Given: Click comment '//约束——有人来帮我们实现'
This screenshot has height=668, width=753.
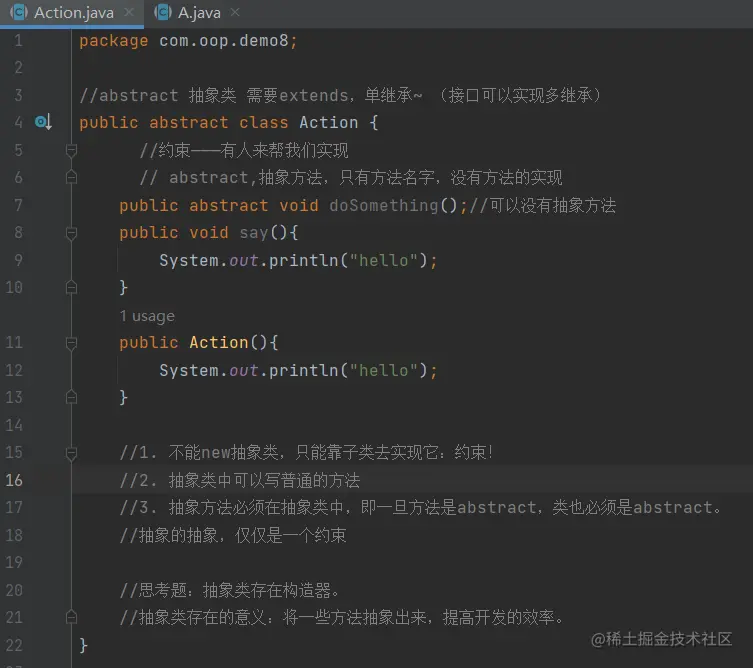Looking at the screenshot, I should pyautogui.click(x=244, y=150).
